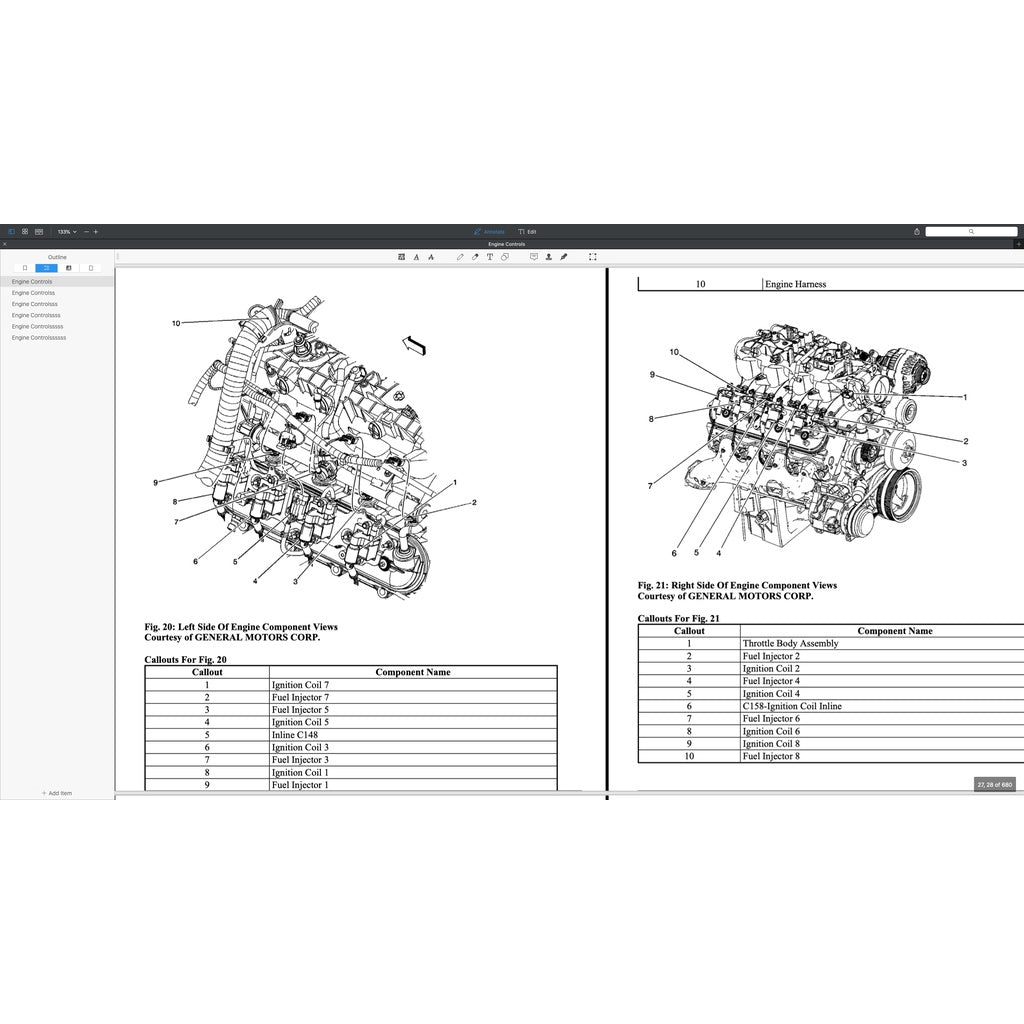The image size is (1024, 1024).
Task: Enter fullscreen presentation mode
Action: (592, 257)
